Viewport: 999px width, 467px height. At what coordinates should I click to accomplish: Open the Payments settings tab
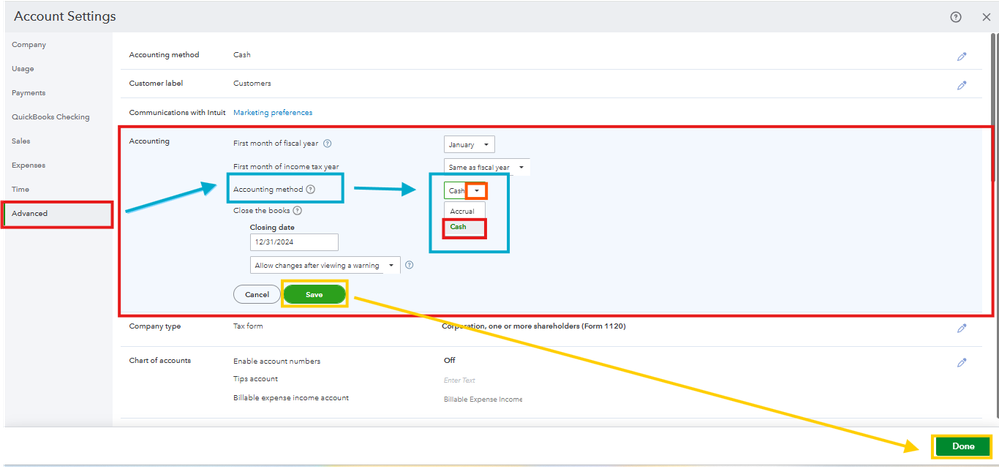[x=29, y=93]
